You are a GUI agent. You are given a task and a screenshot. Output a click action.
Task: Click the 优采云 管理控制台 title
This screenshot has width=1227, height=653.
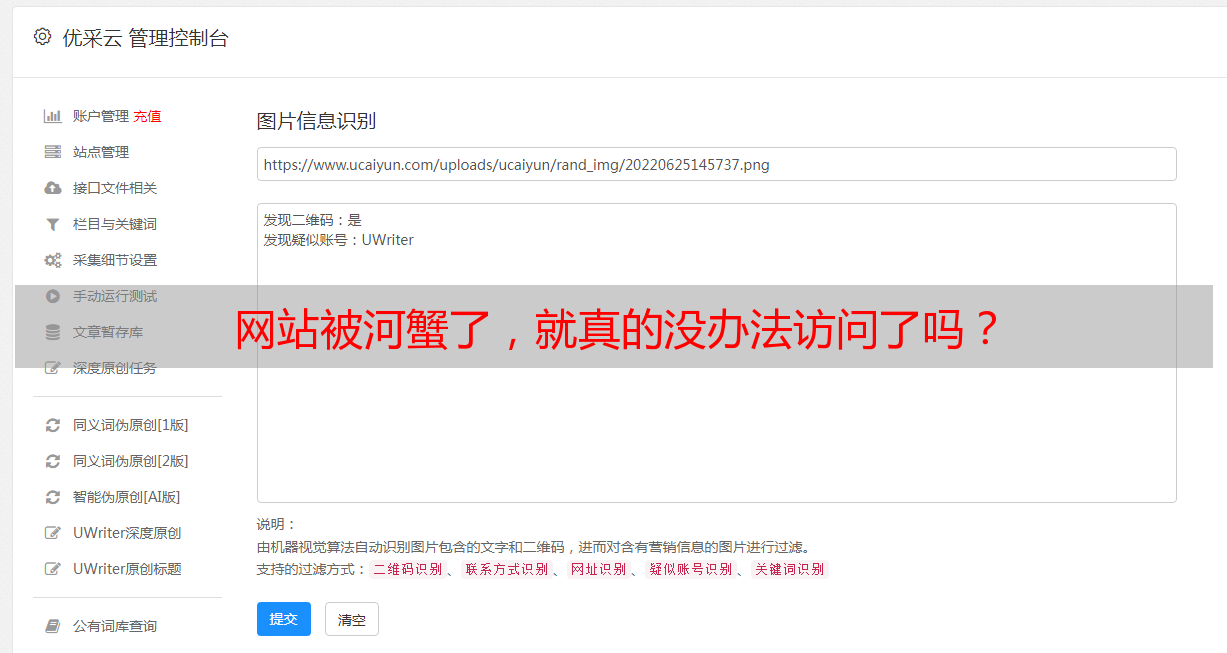click(145, 38)
